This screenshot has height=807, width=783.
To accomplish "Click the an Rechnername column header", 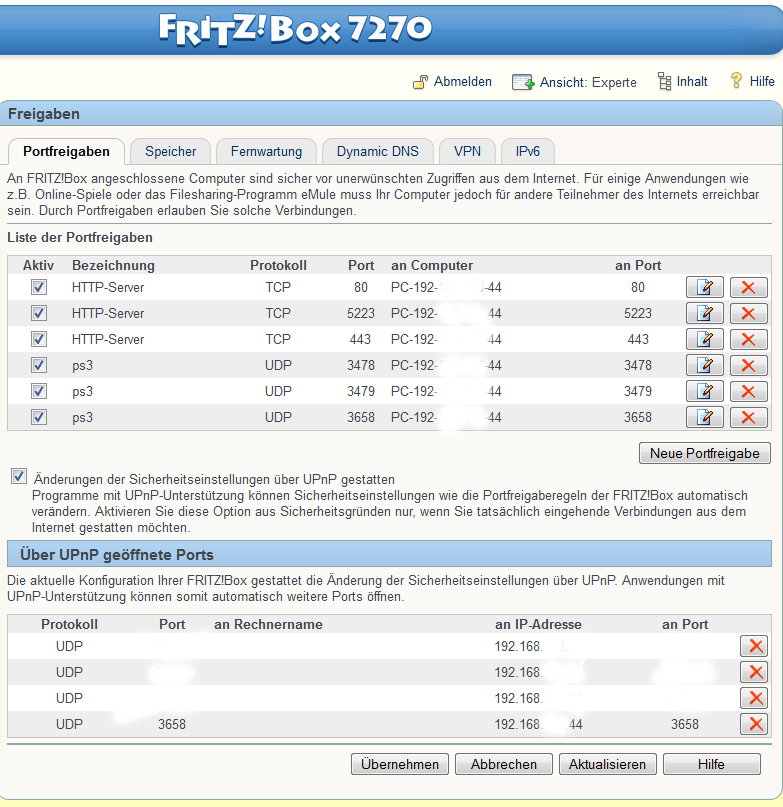I will coord(268,624).
